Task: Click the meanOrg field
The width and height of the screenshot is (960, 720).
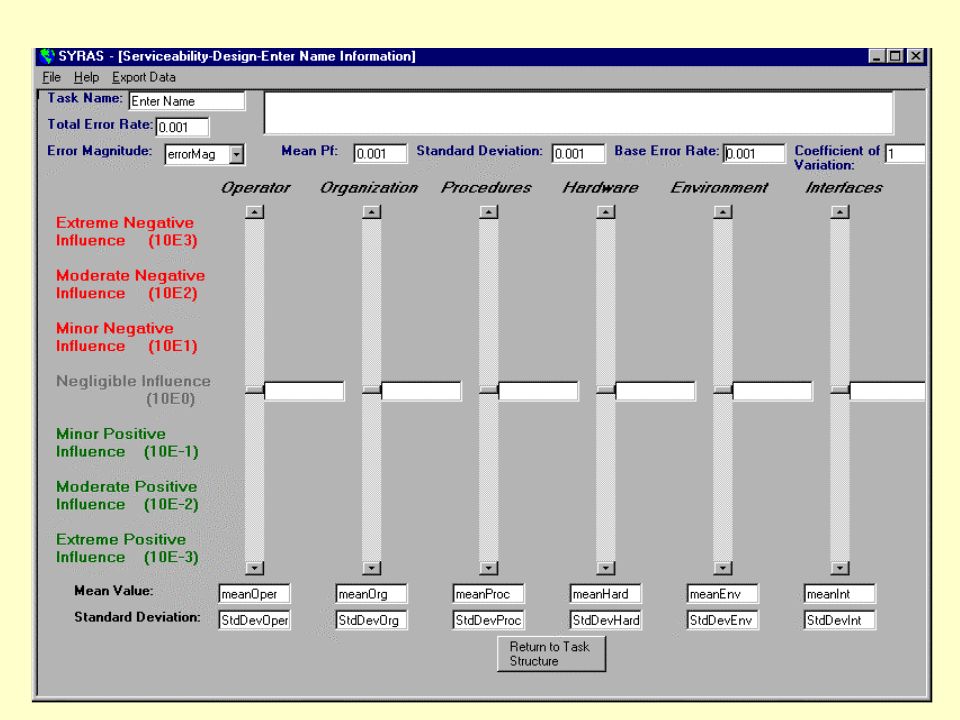Action: coord(371,594)
